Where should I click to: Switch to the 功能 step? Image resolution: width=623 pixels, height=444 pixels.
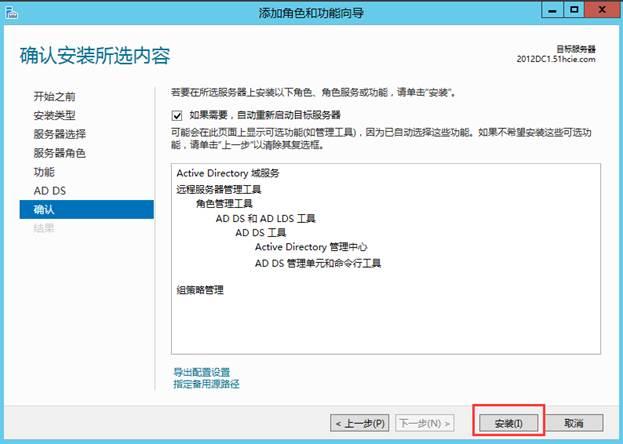point(44,172)
